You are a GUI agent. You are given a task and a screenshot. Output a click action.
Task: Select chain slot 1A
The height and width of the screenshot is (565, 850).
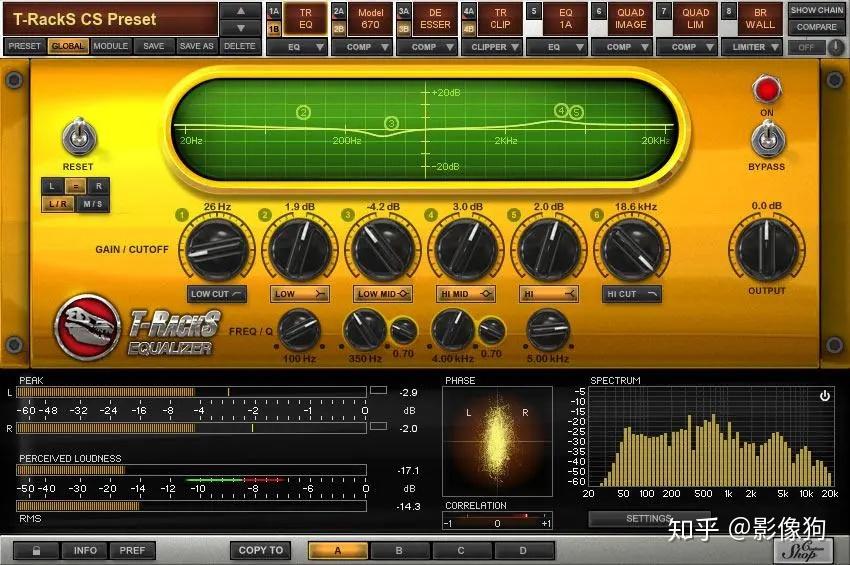point(274,11)
